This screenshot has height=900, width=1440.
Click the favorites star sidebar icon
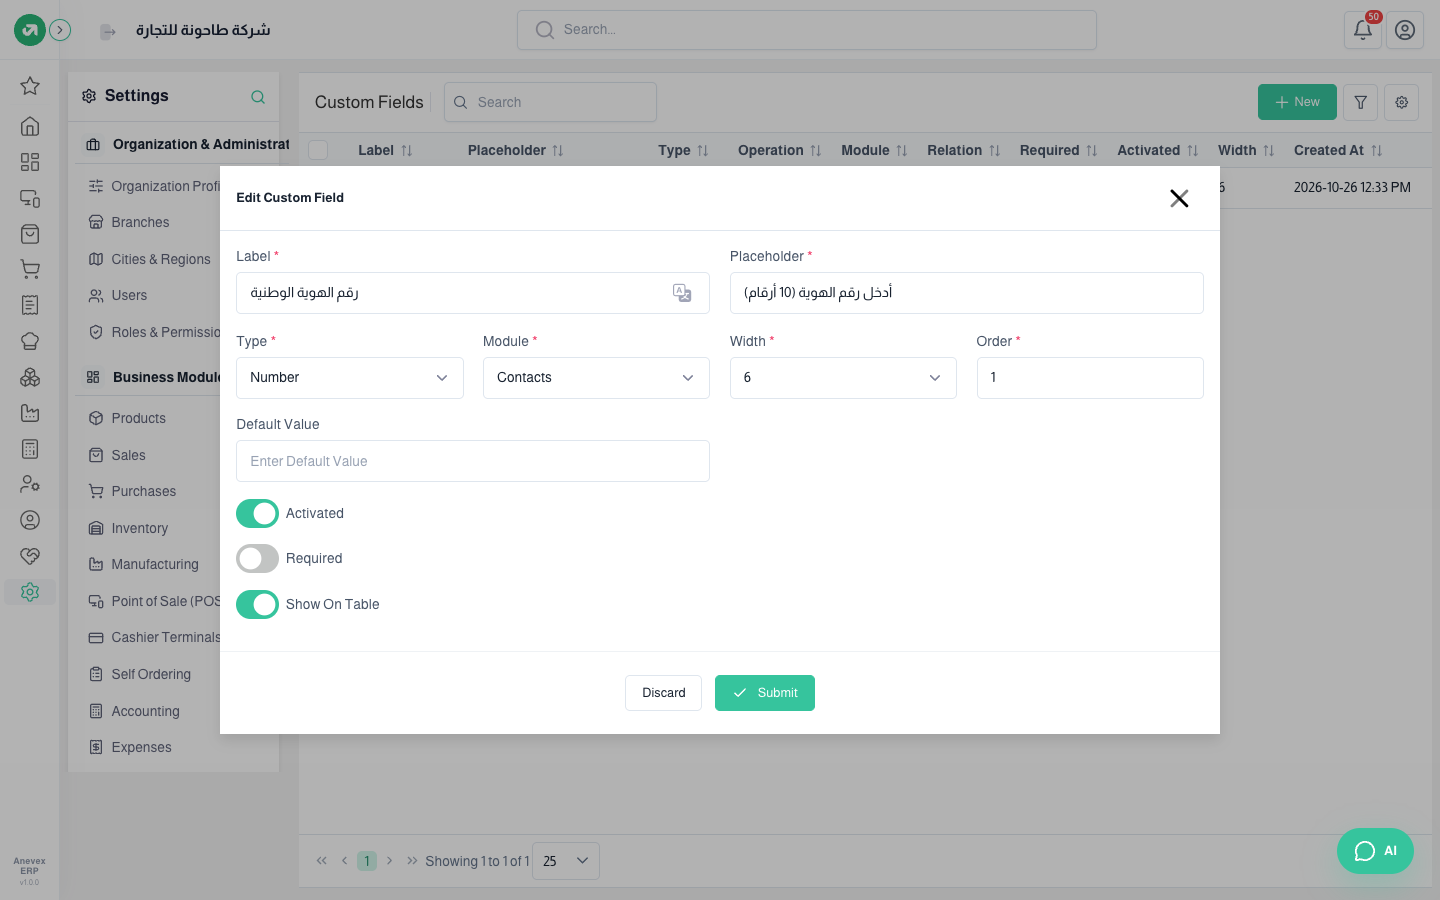(x=30, y=86)
